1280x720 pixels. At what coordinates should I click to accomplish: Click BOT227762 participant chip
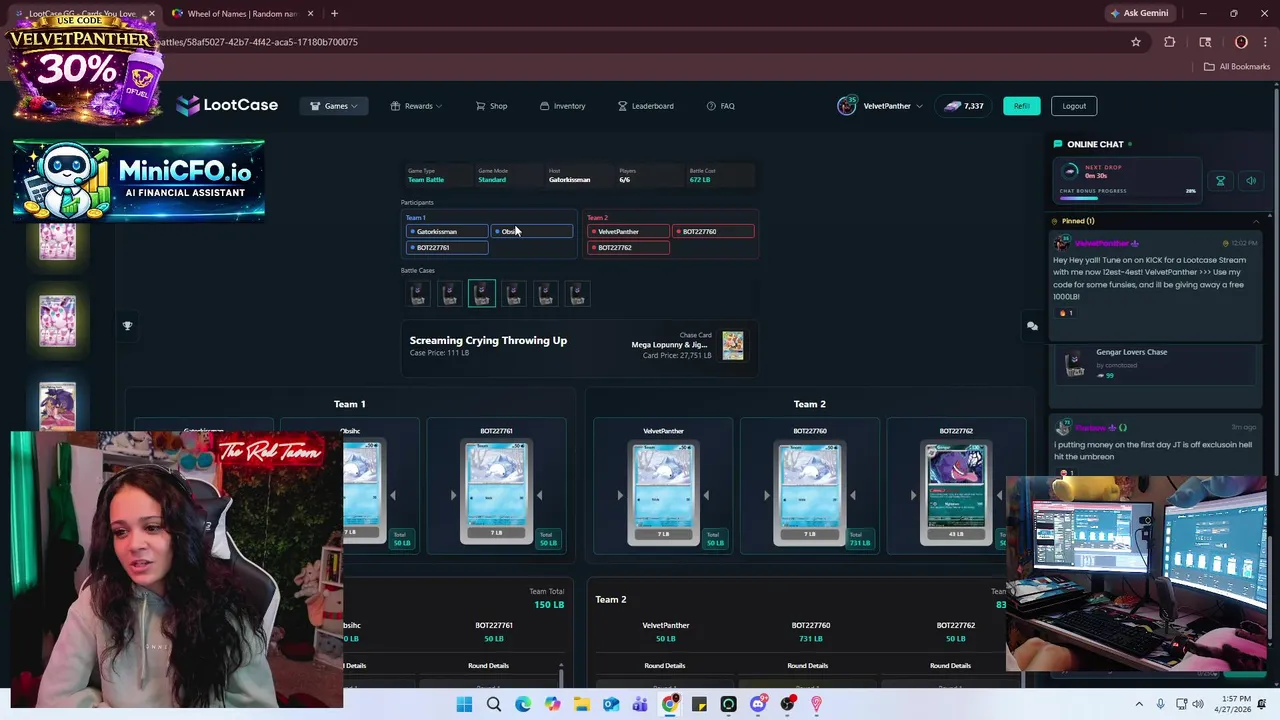[628, 248]
